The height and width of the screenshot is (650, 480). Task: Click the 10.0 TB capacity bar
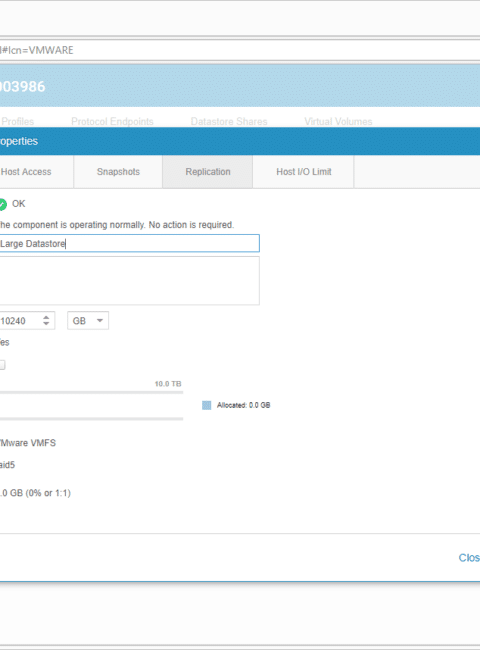coord(91,392)
